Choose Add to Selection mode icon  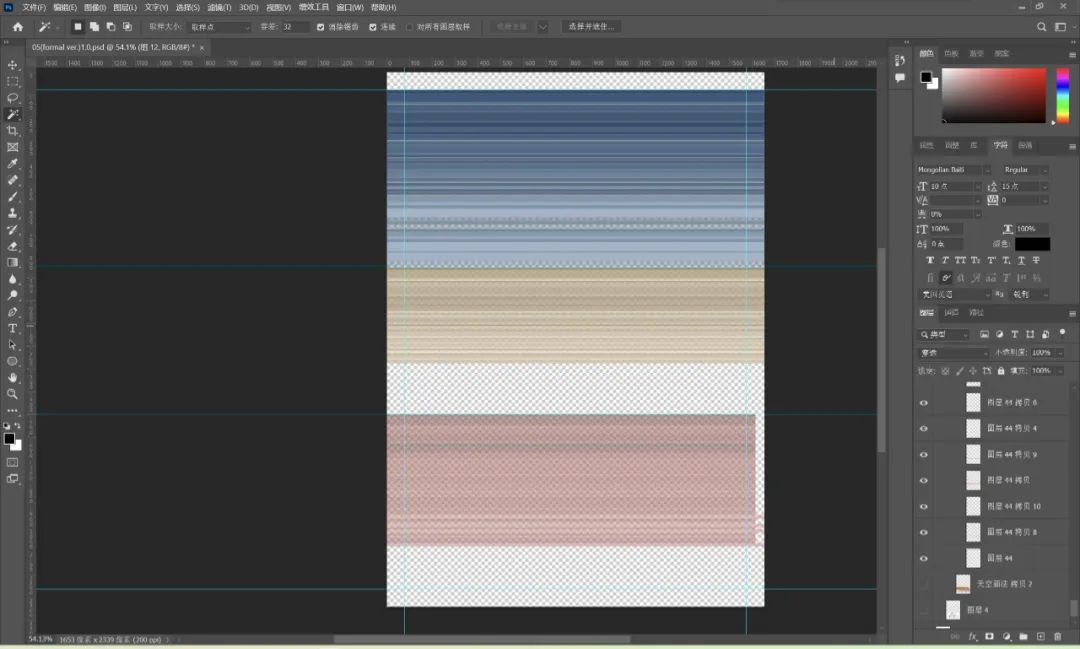[x=94, y=27]
